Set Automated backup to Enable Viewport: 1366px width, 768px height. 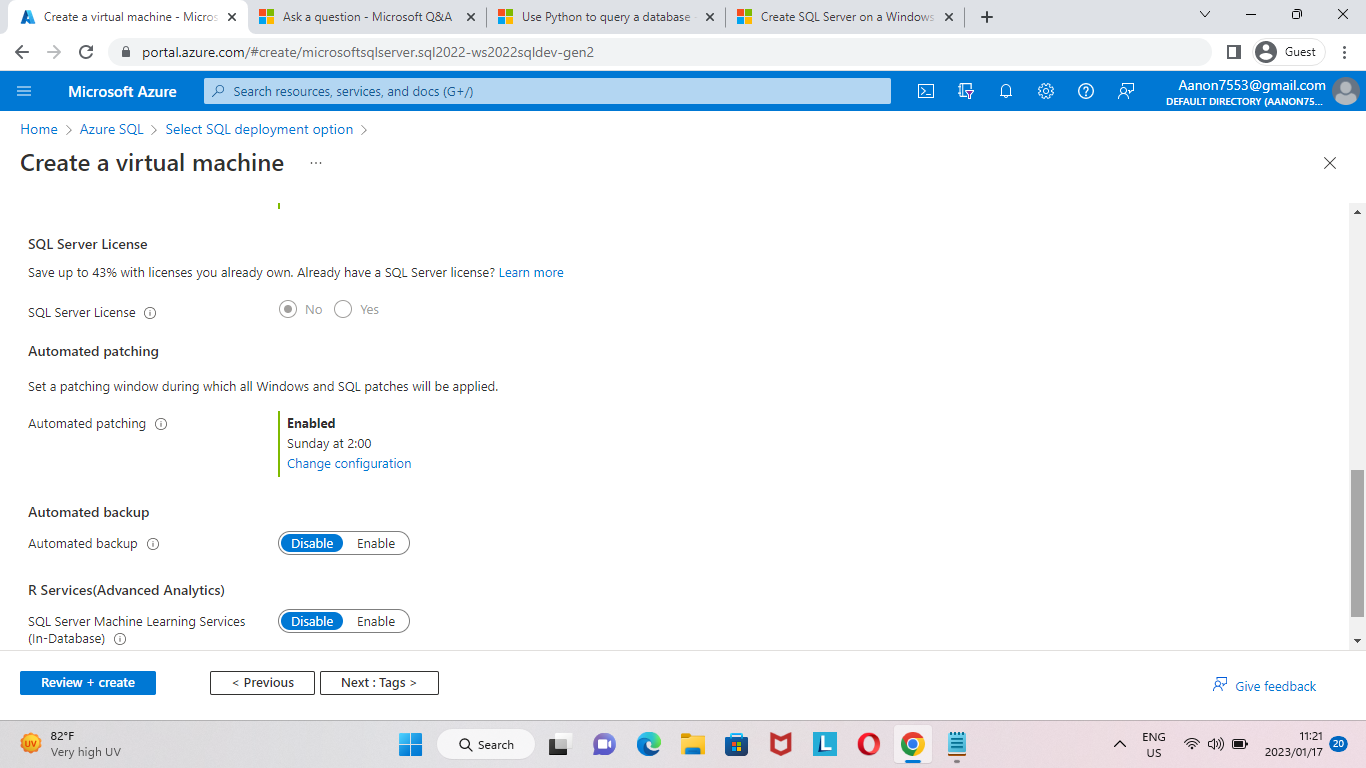point(376,544)
